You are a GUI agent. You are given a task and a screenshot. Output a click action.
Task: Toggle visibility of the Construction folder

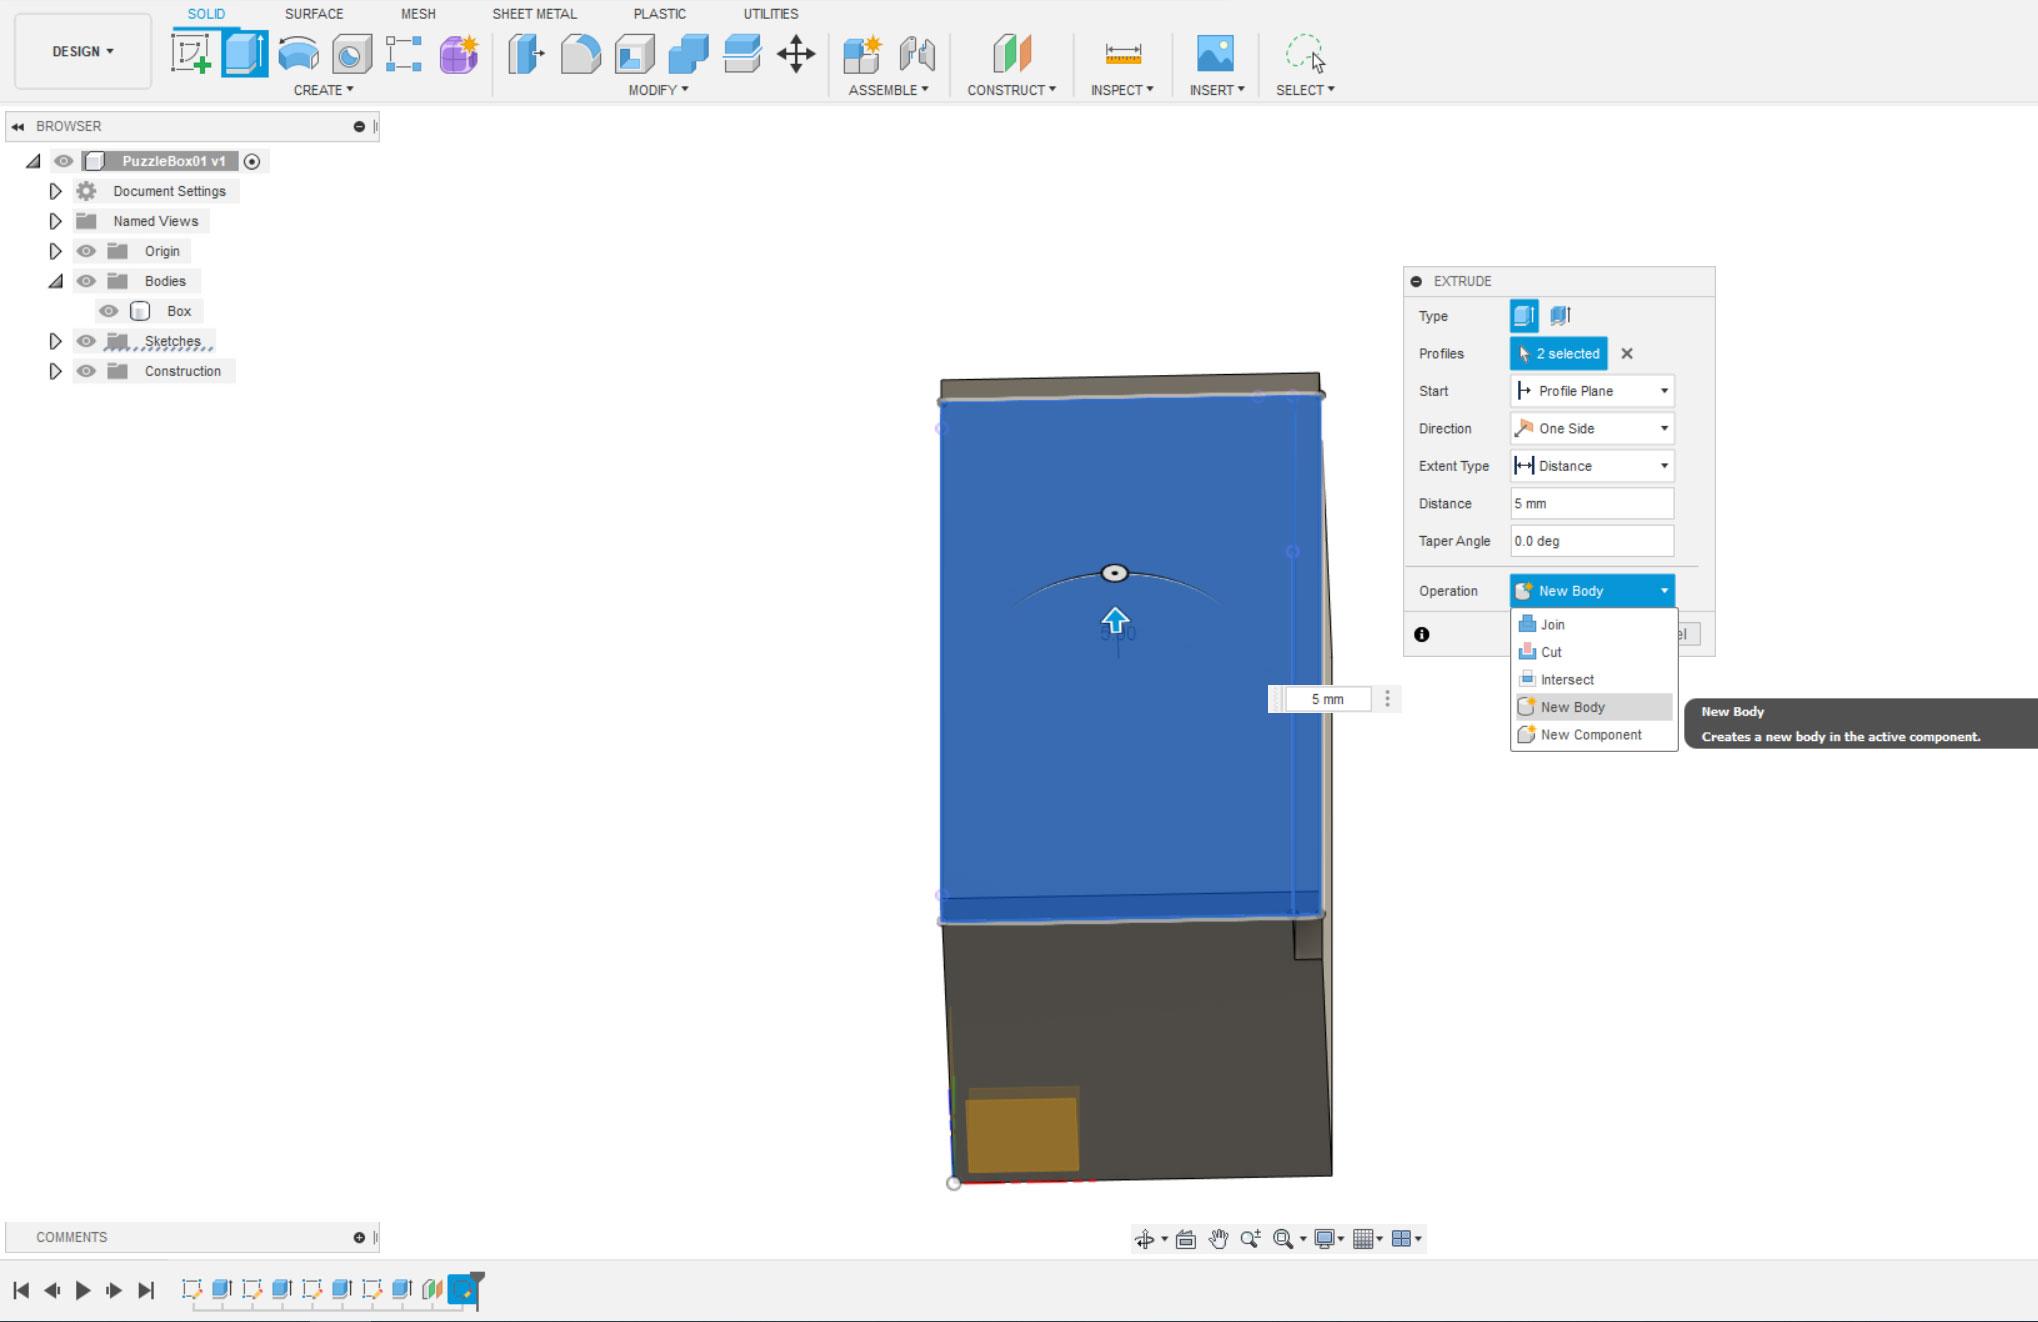[x=87, y=371]
